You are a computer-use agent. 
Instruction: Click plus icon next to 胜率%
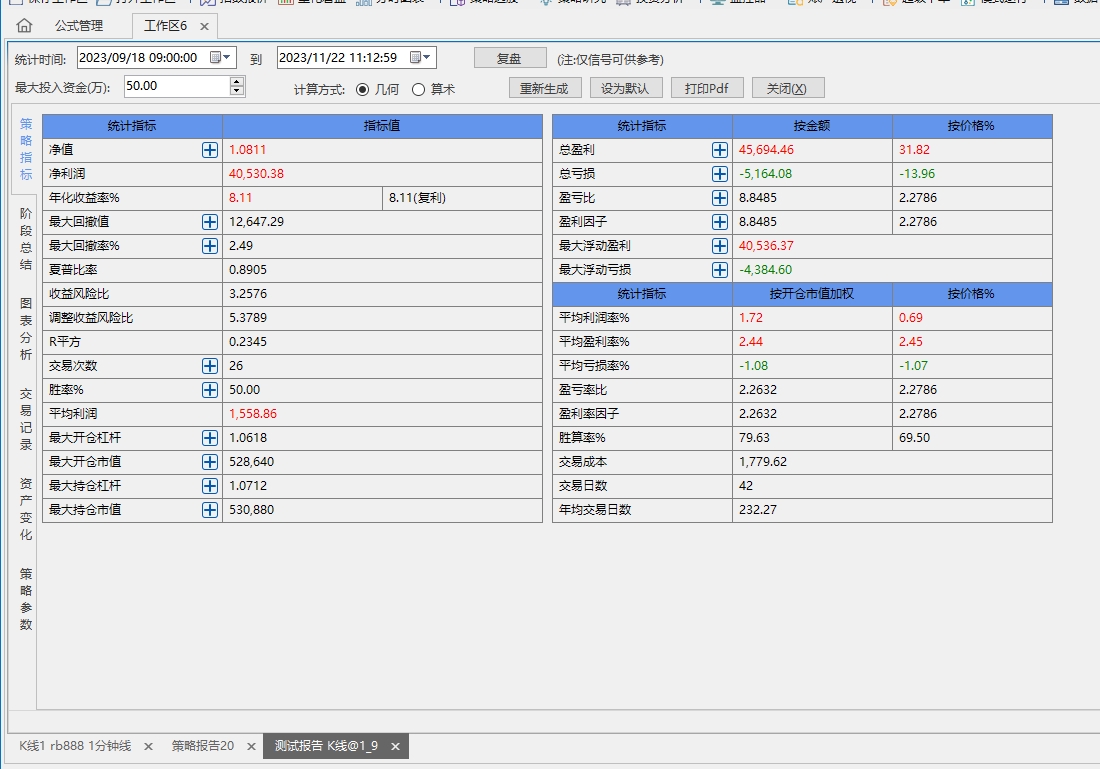(210, 390)
